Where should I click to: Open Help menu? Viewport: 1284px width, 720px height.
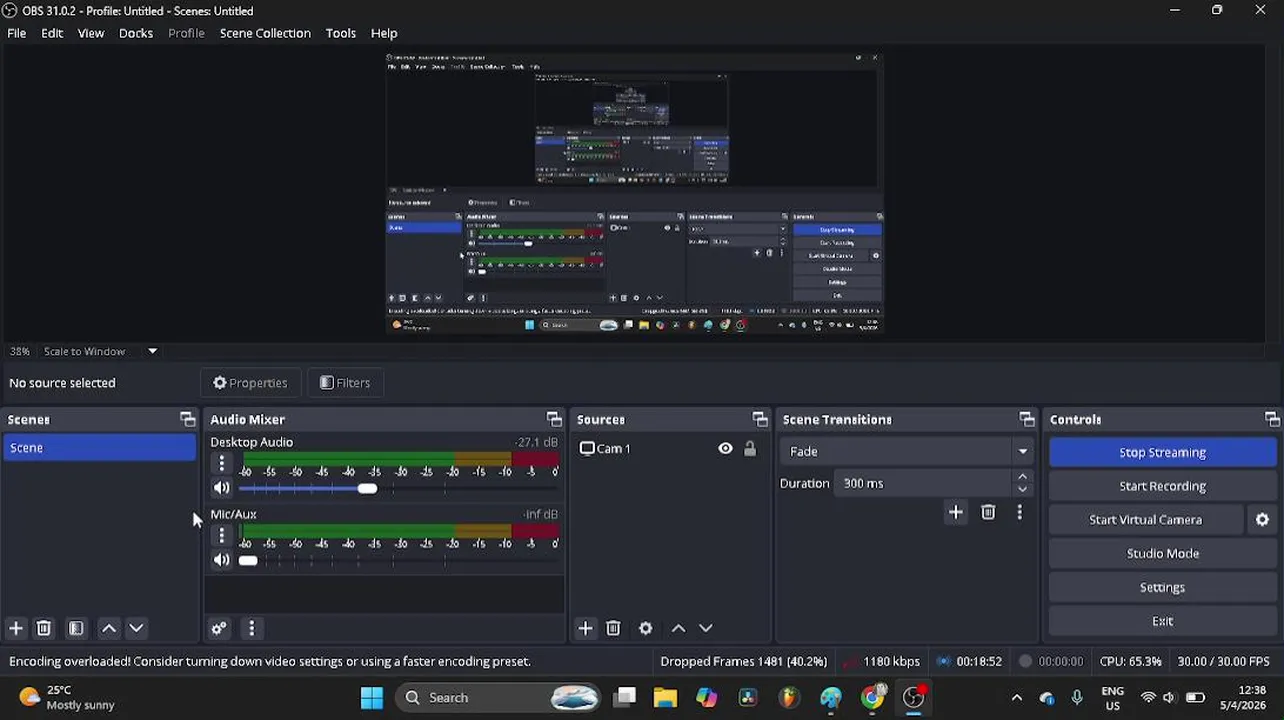(x=384, y=33)
